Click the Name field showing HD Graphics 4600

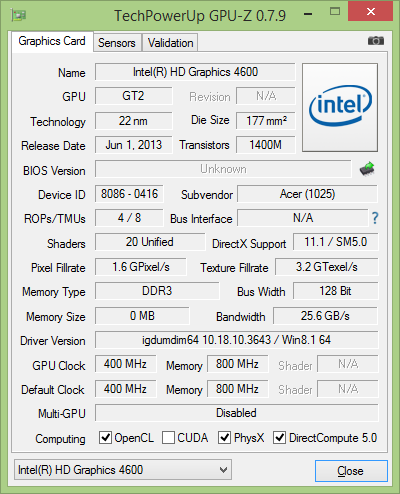195,72
